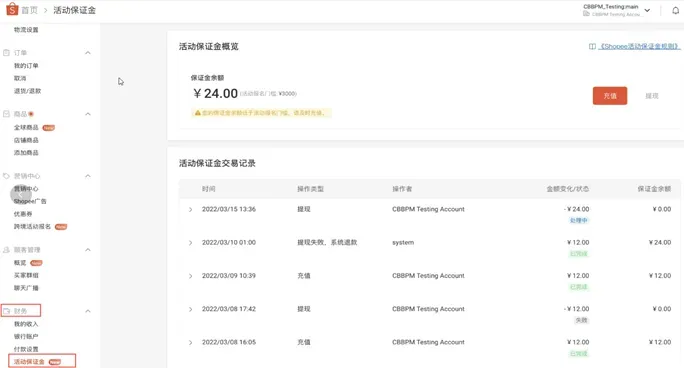Collapse the 订单 sidebar section
Screen dimensions: 684x368
[88, 53]
